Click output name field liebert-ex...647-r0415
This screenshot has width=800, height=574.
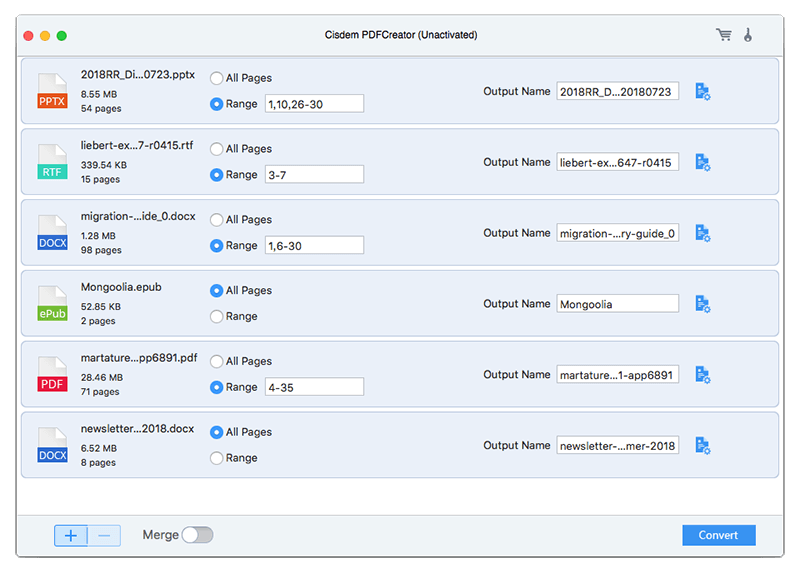[x=617, y=162]
